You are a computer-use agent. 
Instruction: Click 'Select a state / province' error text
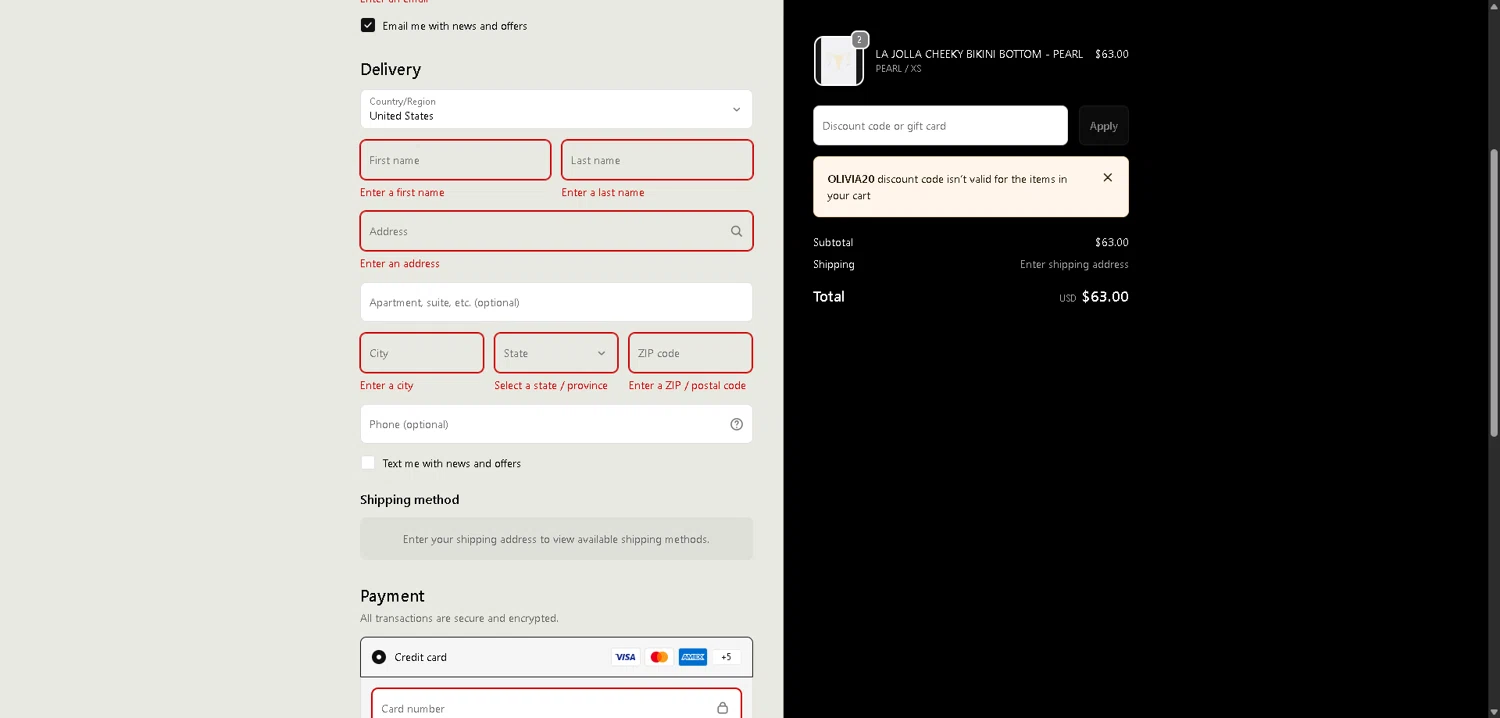(551, 386)
